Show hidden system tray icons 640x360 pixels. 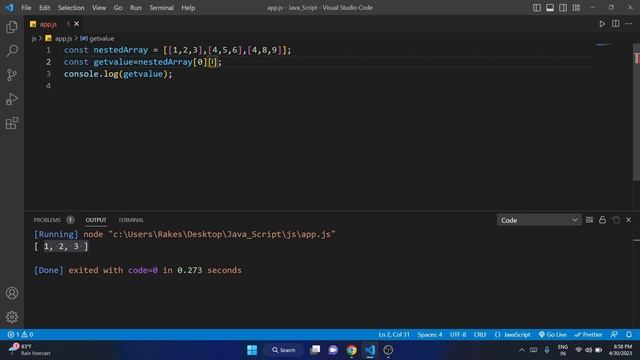[x=522, y=350]
